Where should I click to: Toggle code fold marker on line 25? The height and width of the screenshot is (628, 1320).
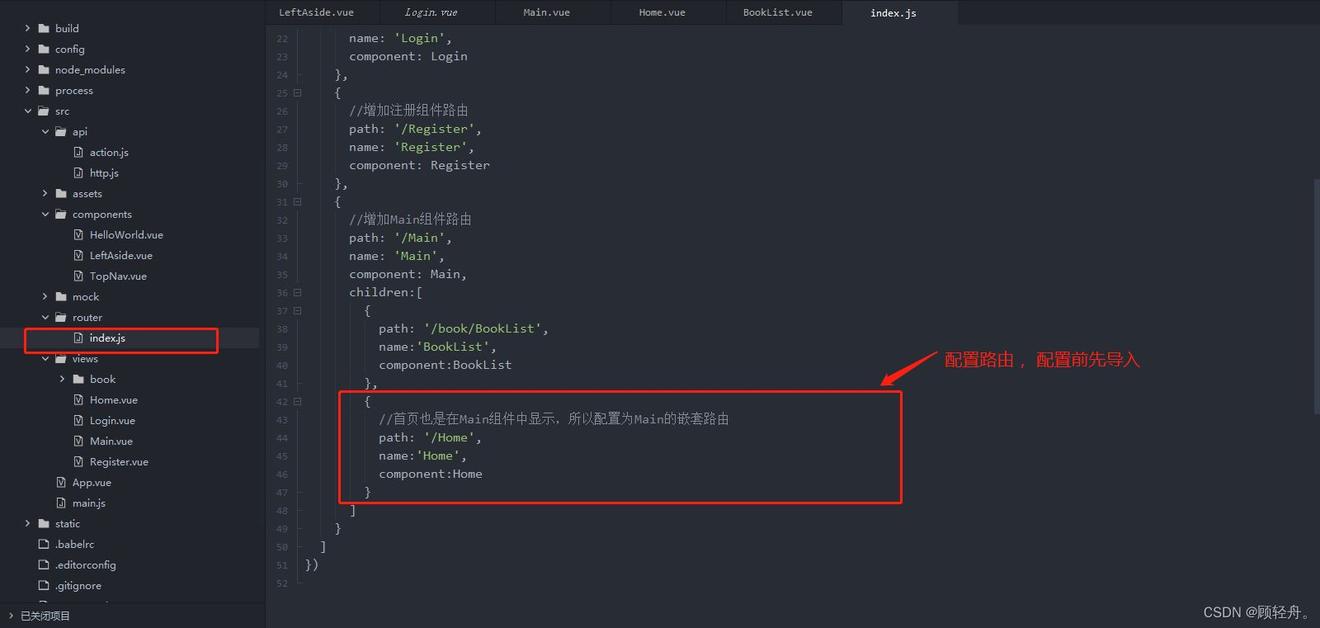(297, 93)
